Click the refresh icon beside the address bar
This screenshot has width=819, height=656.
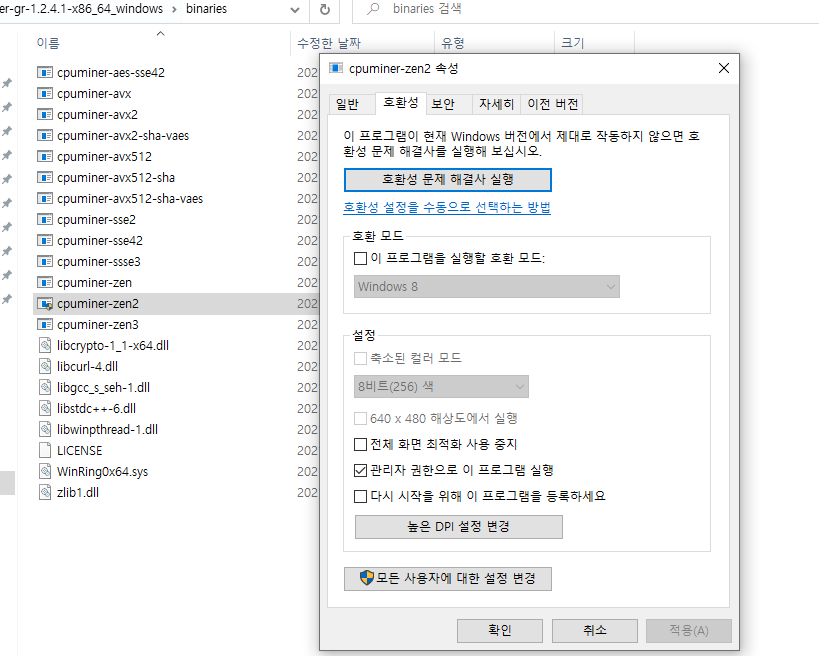pyautogui.click(x=324, y=9)
